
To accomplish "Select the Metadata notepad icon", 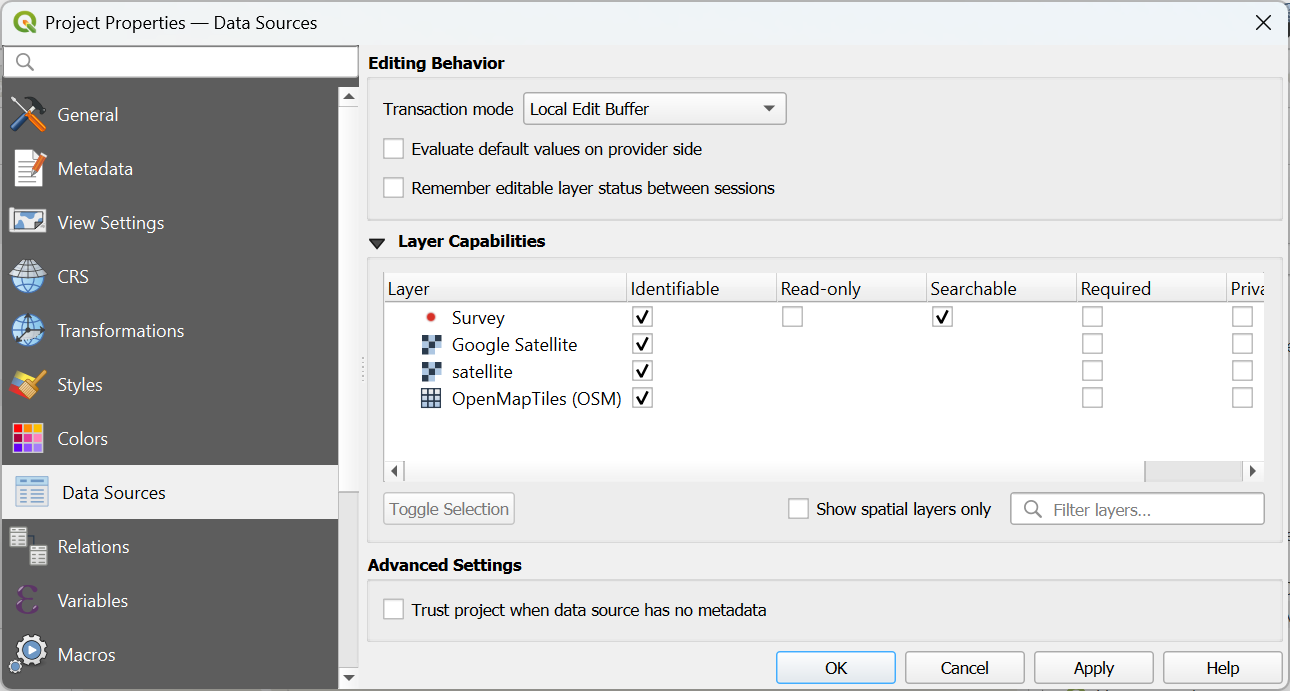I will [28, 169].
